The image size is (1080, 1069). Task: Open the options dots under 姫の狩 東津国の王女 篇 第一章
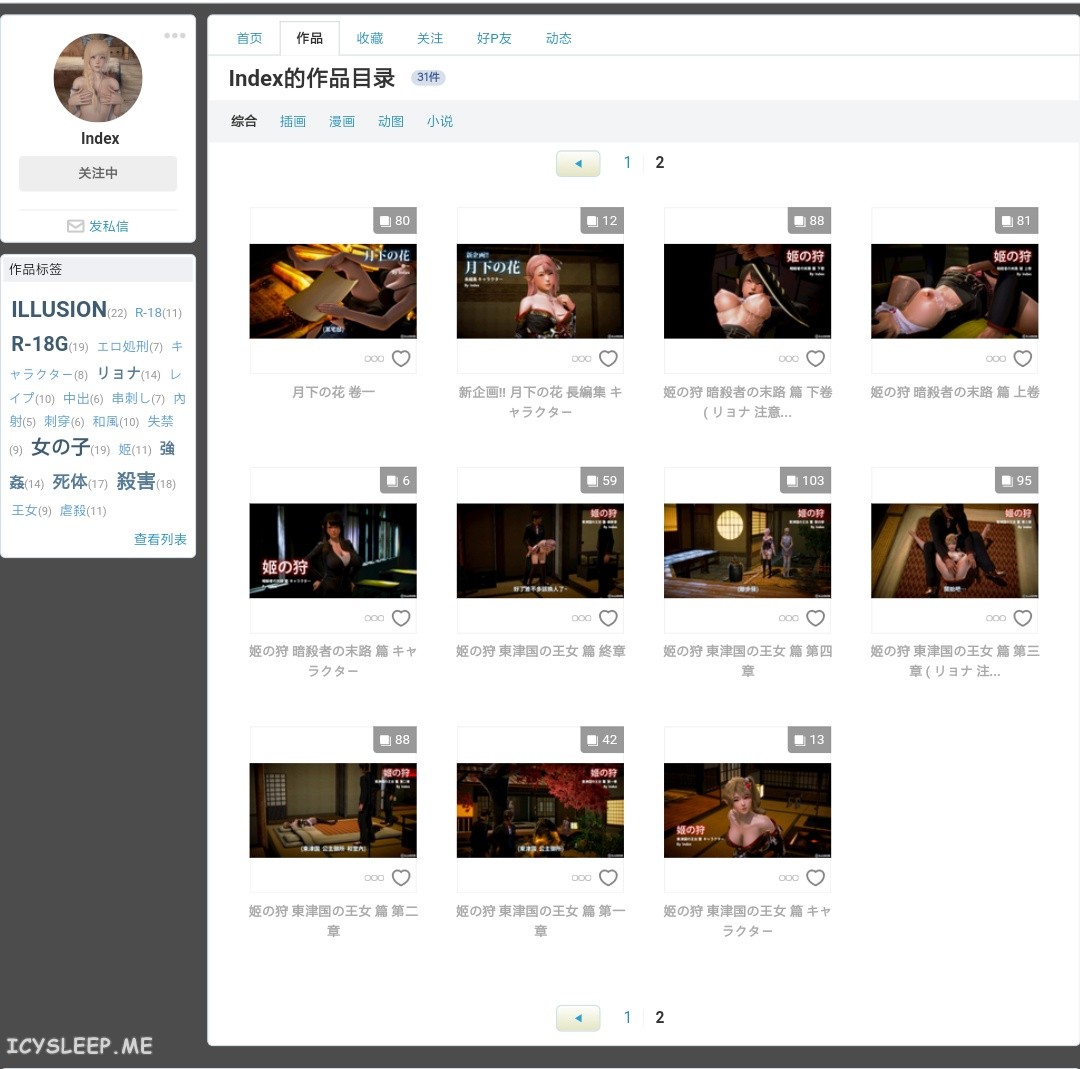[581, 878]
